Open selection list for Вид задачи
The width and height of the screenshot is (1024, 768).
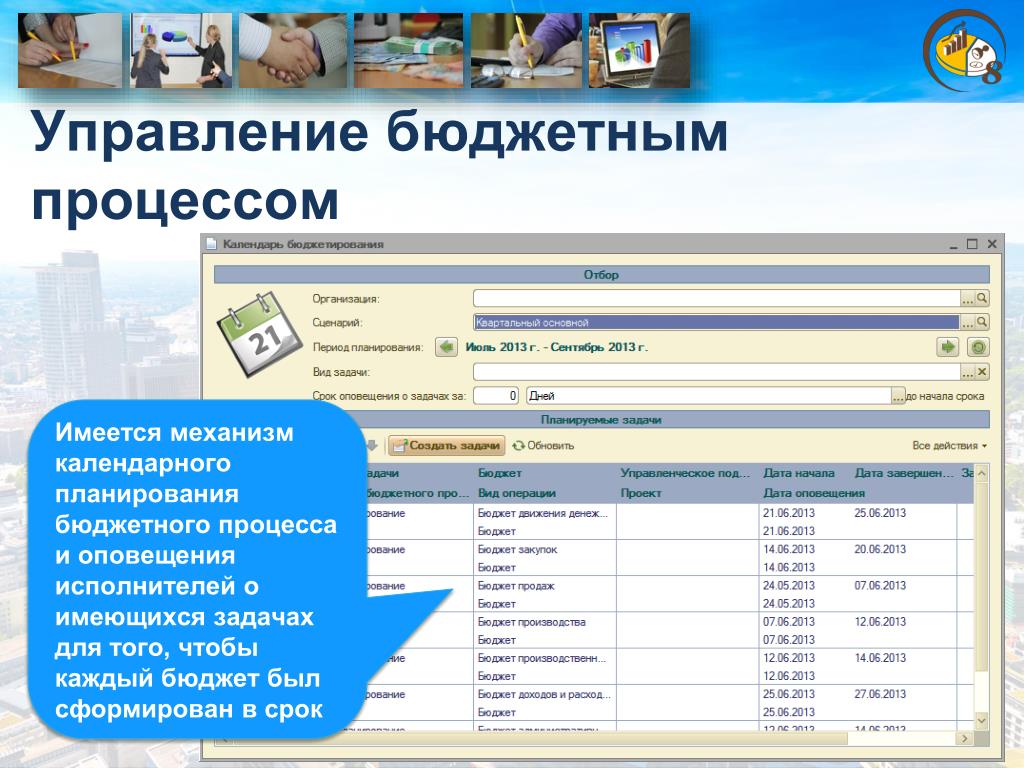[x=967, y=372]
